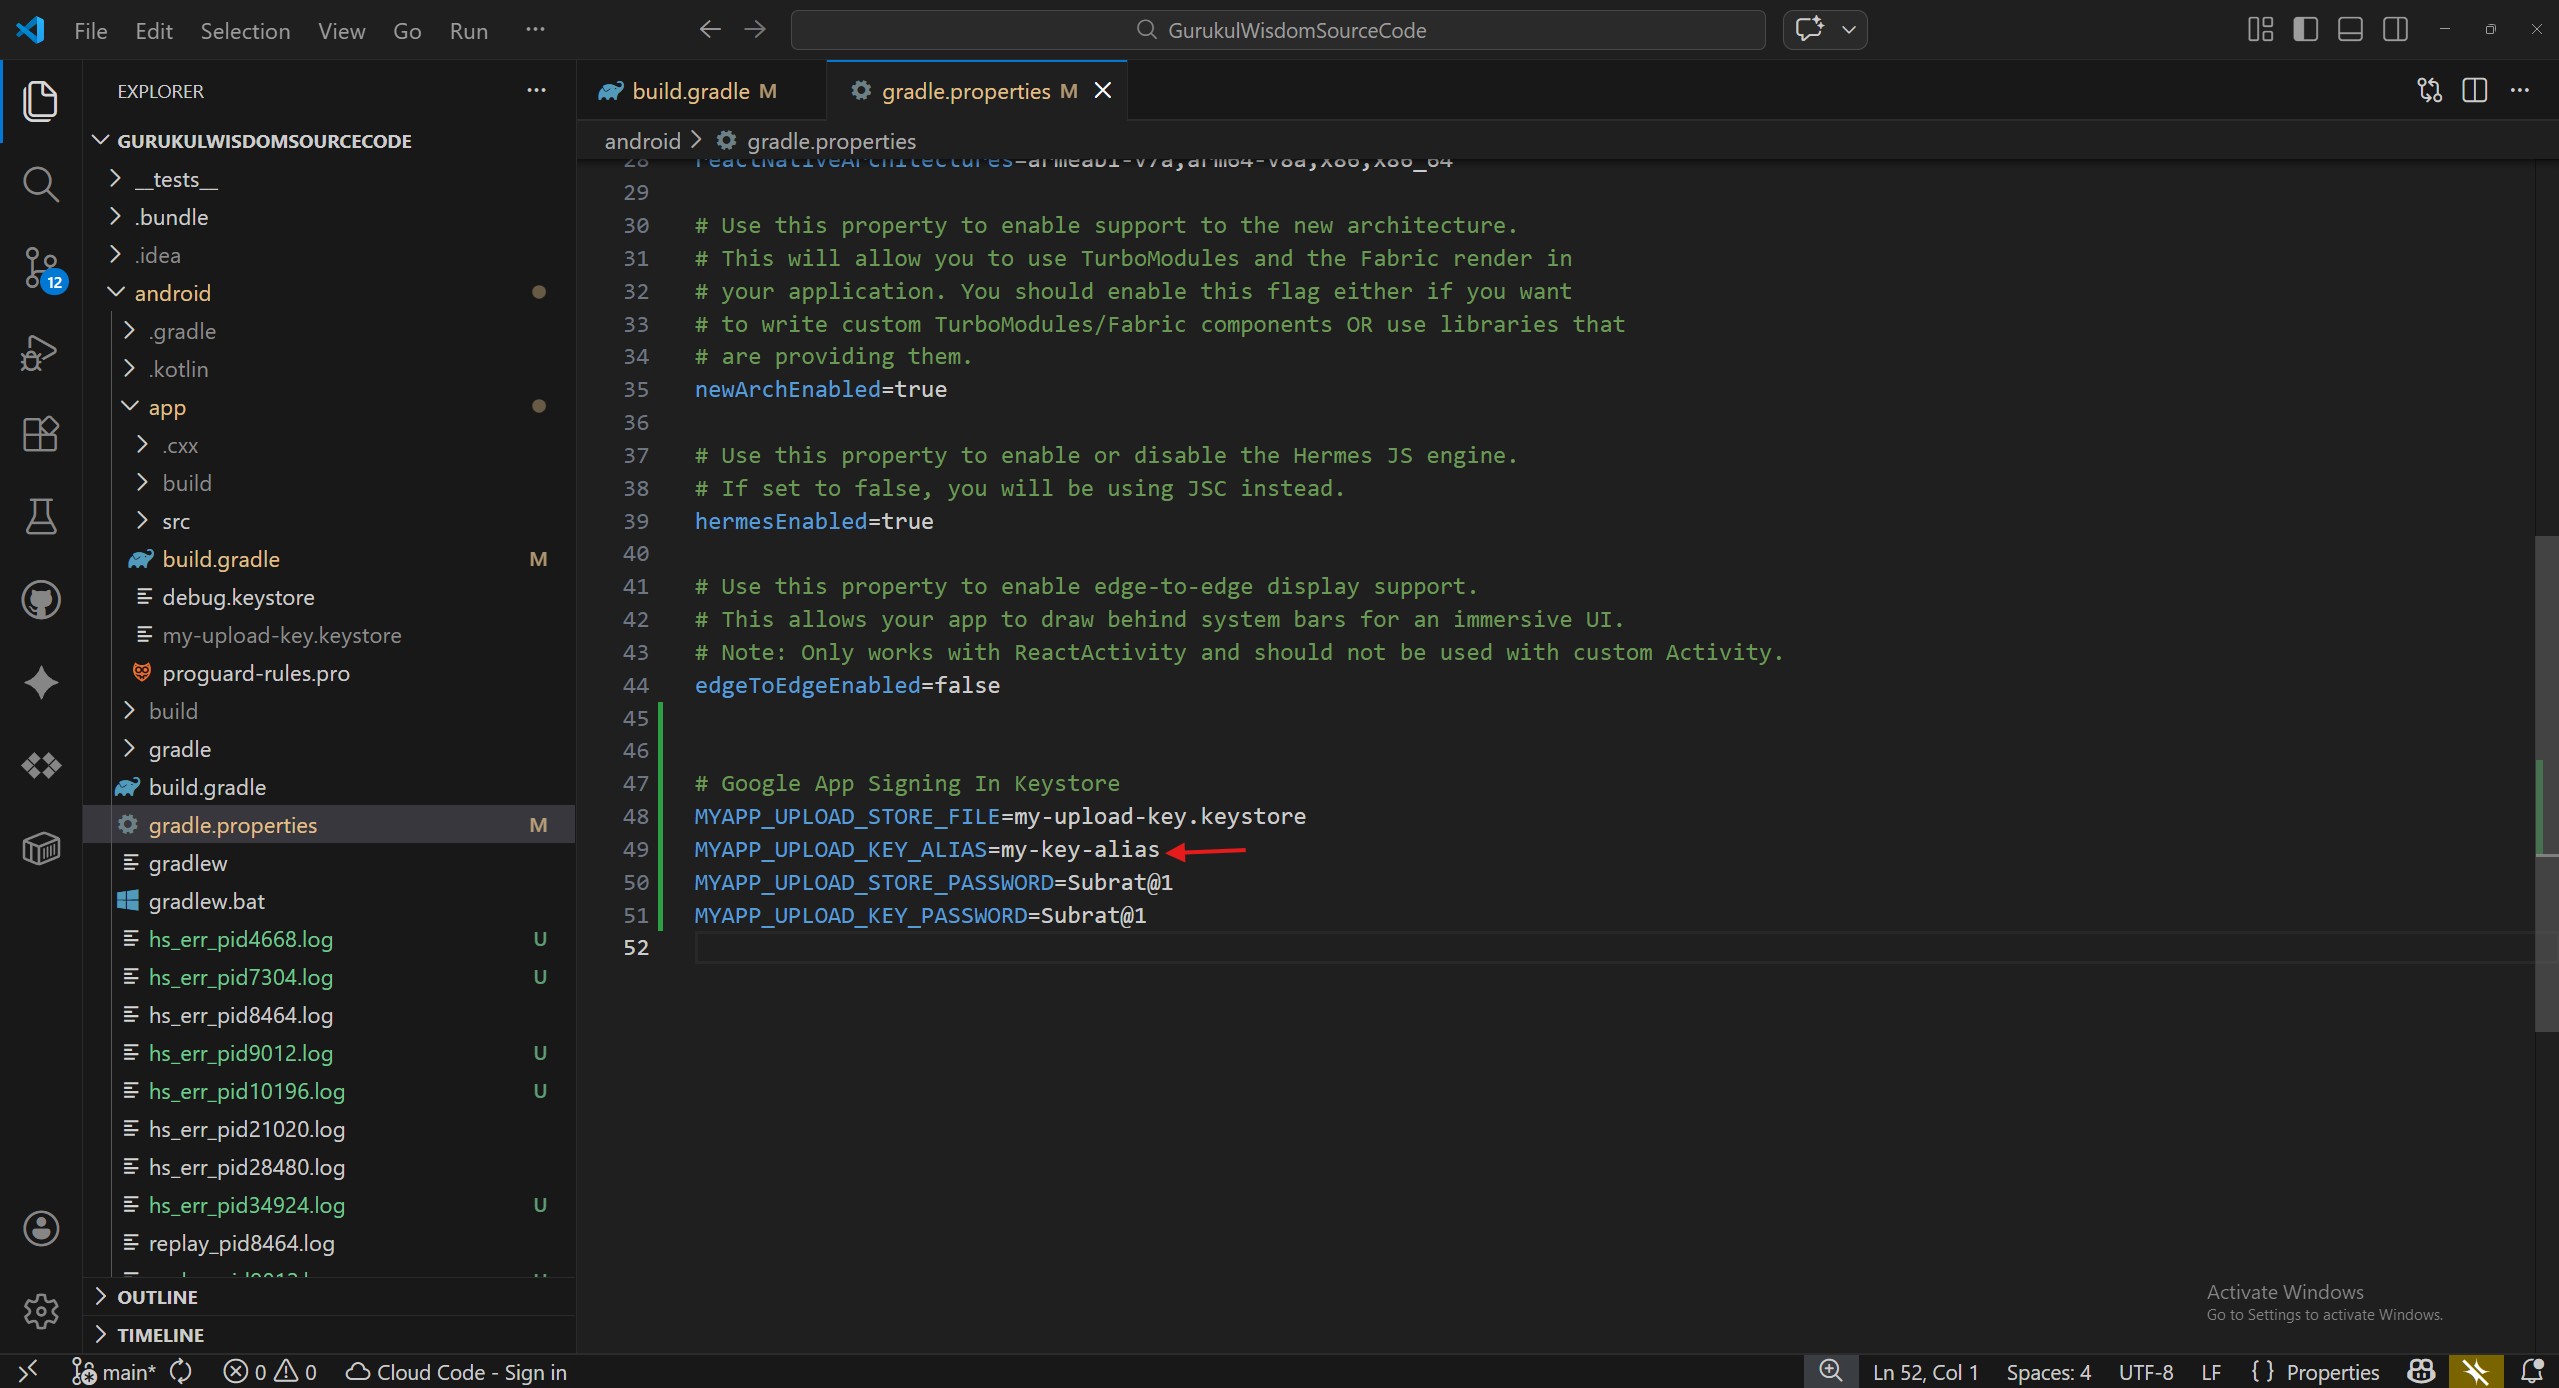Click Split Editor Right icon
This screenshot has width=2559, height=1388.
2474,91
